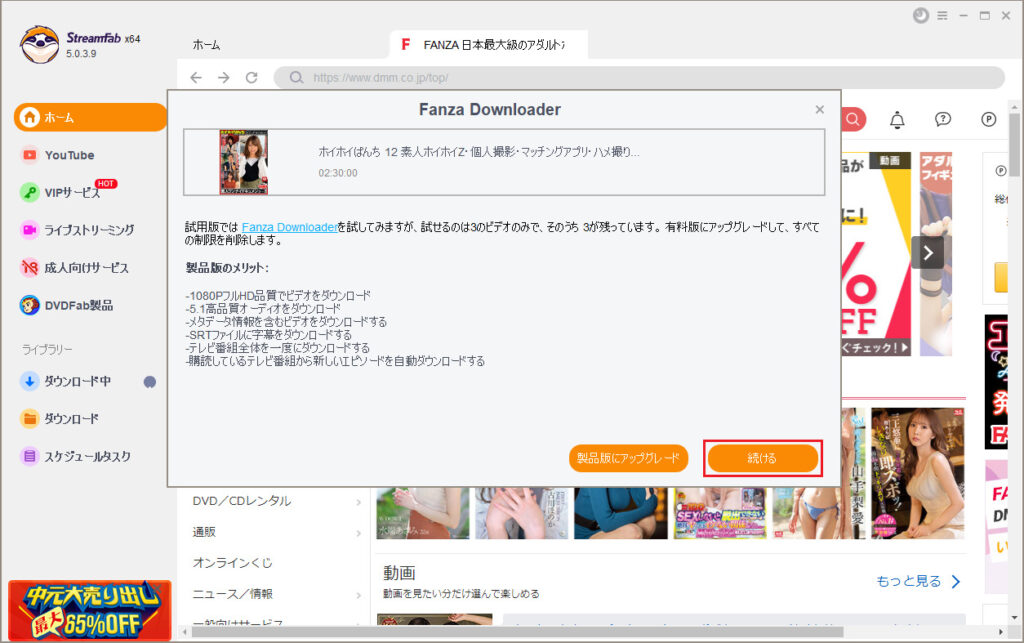Click the adult services 18 icon
The image size is (1024, 643).
pos(29,268)
